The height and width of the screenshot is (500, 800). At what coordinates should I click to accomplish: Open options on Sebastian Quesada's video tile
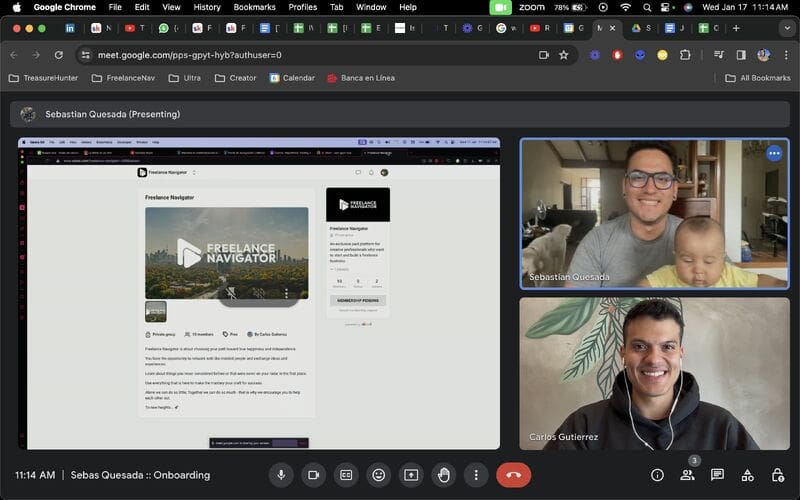point(774,153)
